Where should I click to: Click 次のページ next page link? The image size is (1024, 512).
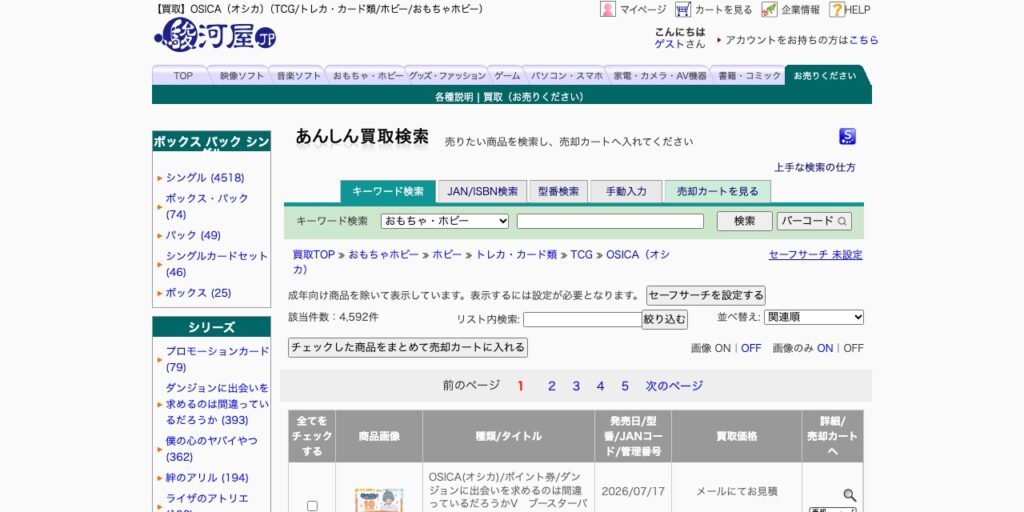[x=674, y=386]
